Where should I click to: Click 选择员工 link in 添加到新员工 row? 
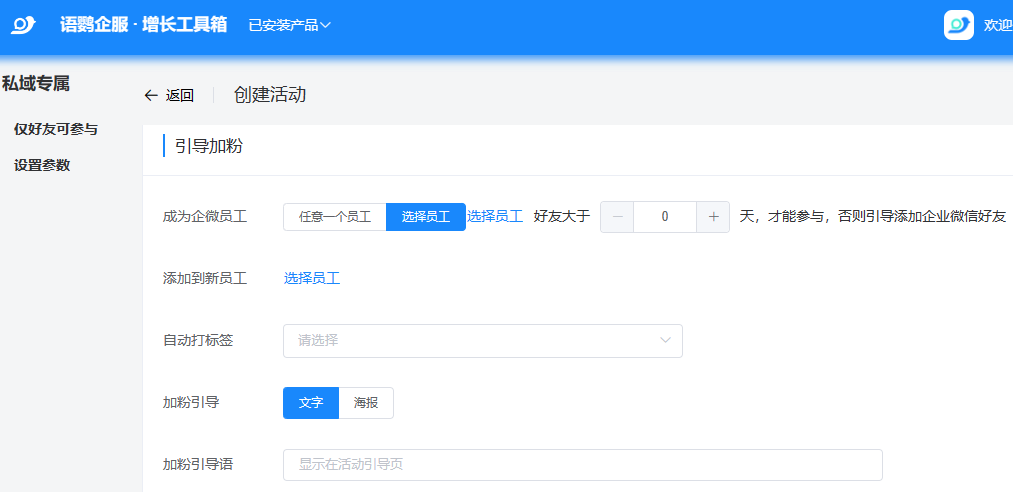coord(312,278)
